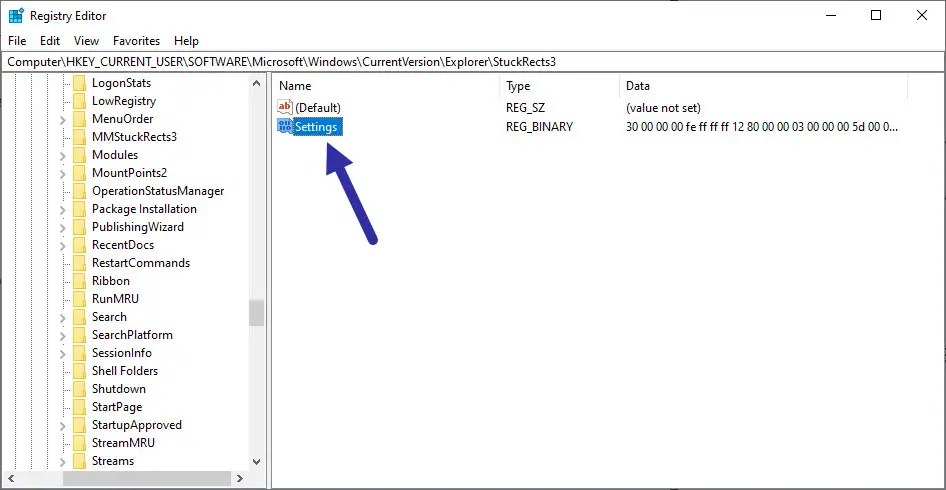Click the RunMRU folder icon
This screenshot has height=490, width=946.
[x=79, y=299]
